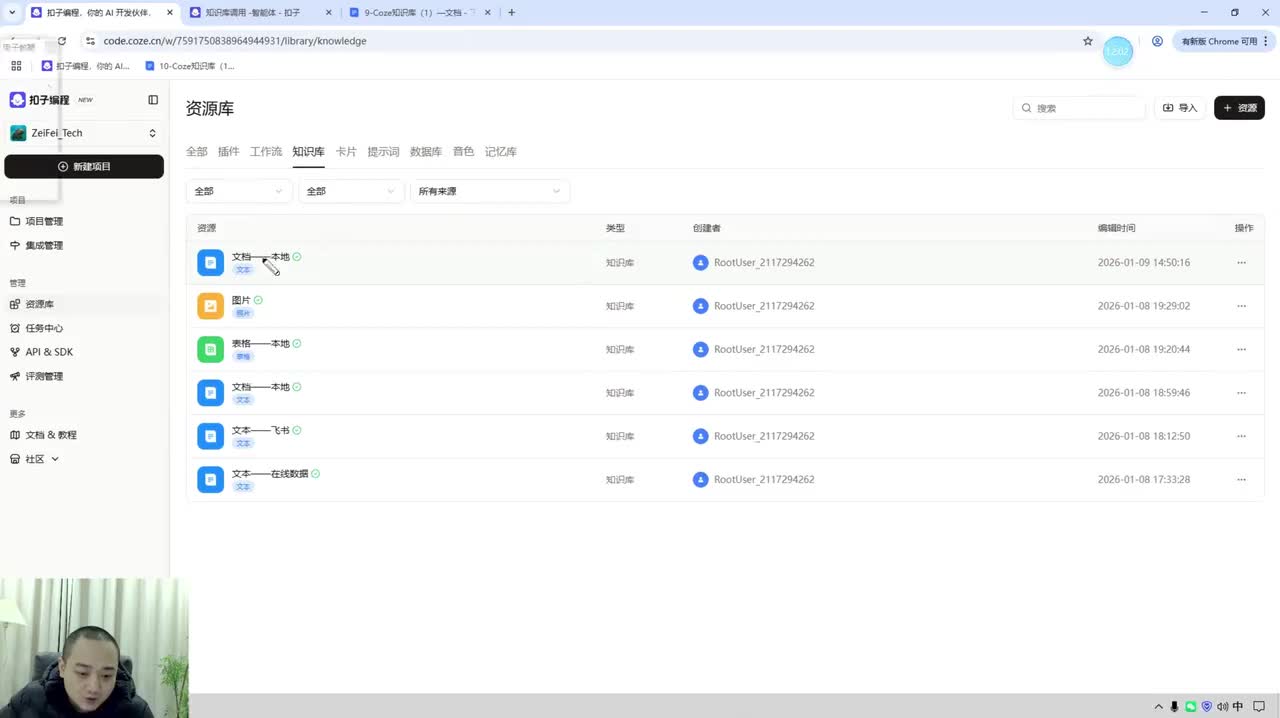Open more actions for 文本——飞书 row
This screenshot has width=1280, height=718.
1242,436
